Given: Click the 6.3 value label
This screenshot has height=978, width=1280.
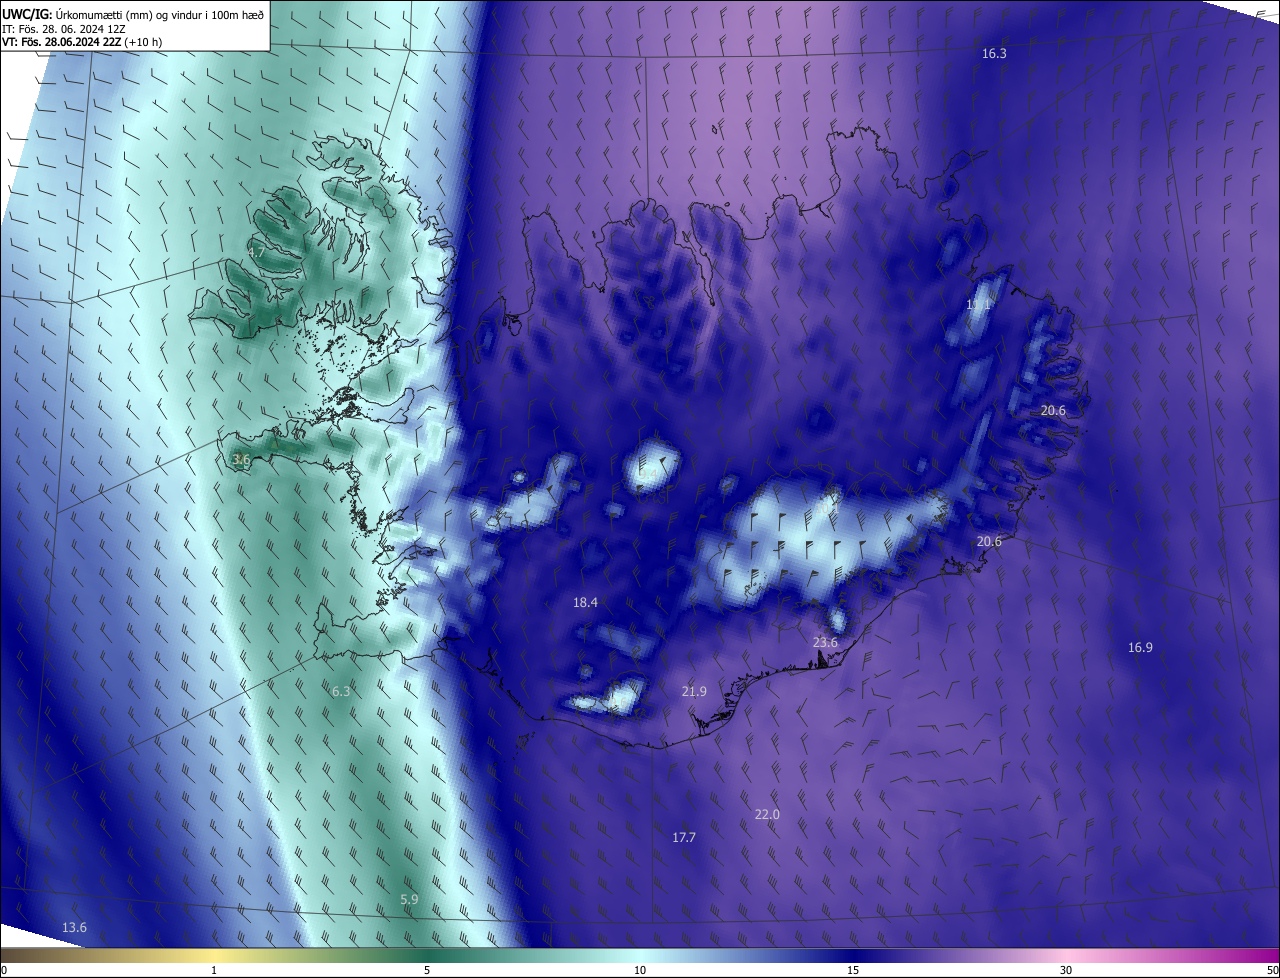Looking at the screenshot, I should [x=341, y=692].
